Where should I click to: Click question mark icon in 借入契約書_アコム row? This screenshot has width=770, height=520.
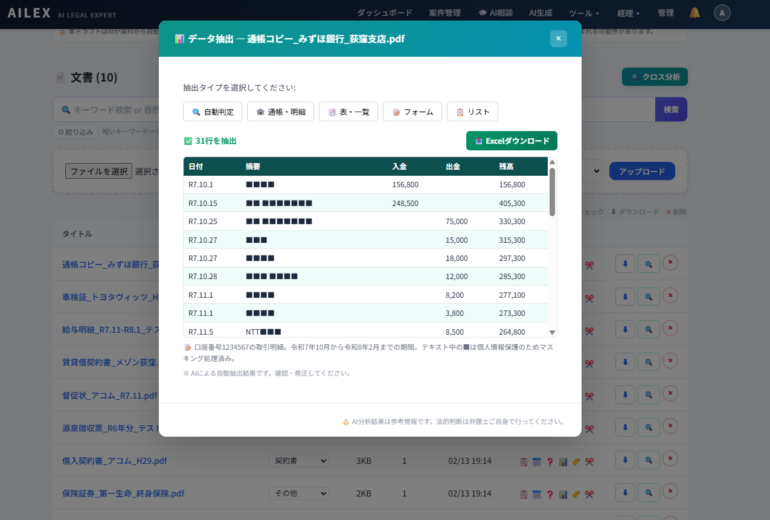(549, 461)
